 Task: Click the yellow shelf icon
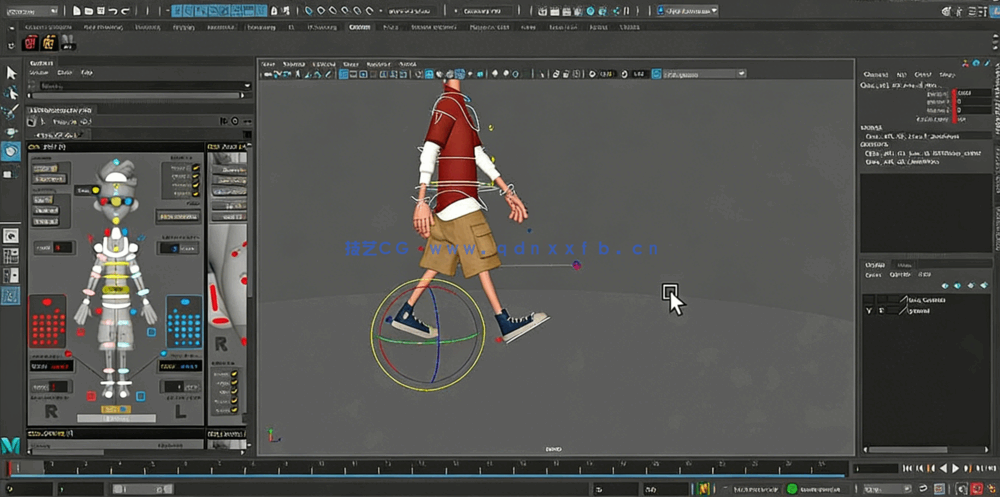coord(50,43)
